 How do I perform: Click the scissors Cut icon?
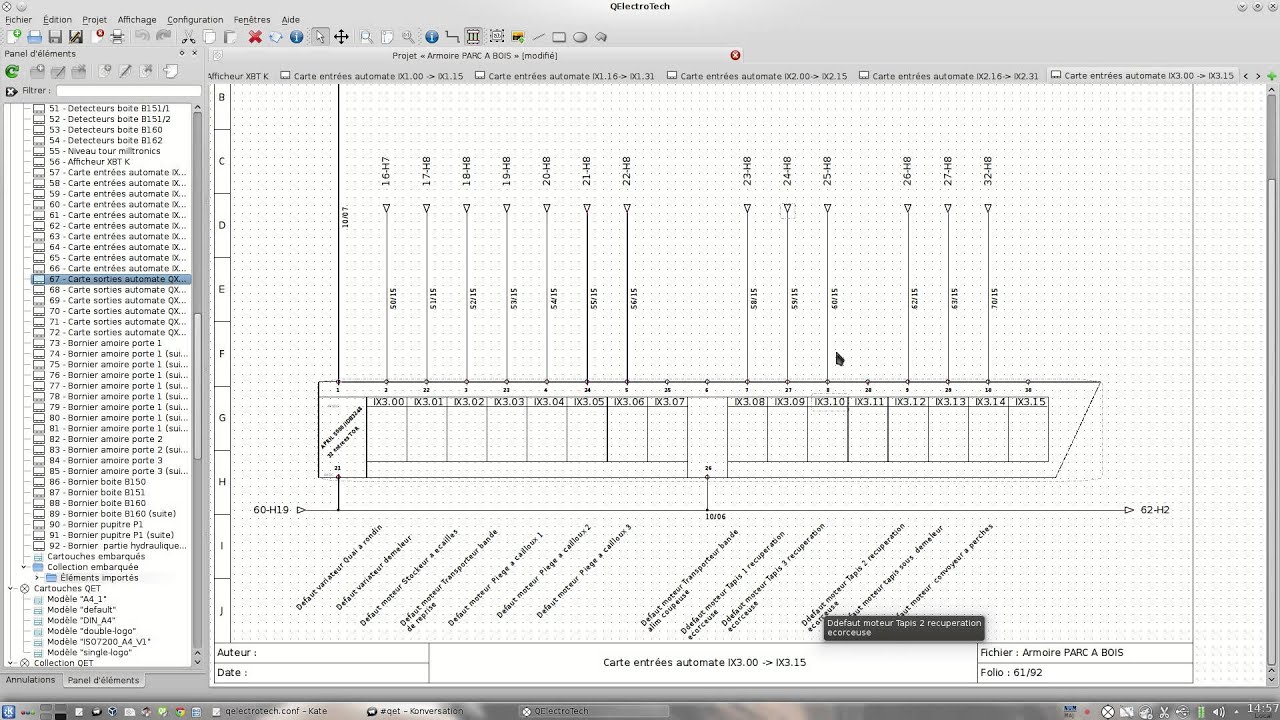pos(189,36)
